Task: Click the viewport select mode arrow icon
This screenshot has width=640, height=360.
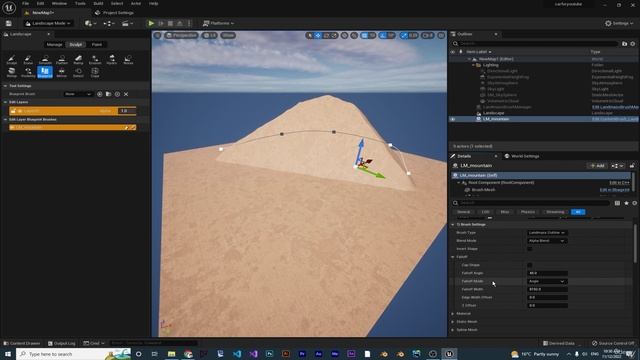Action: (x=309, y=36)
